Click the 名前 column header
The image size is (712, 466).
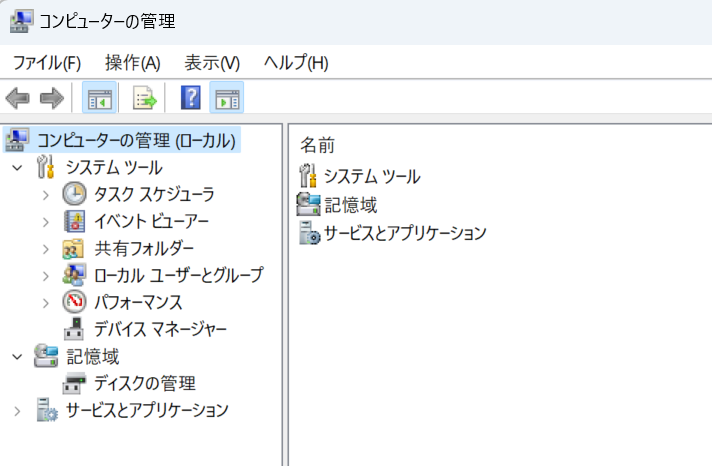[317, 145]
